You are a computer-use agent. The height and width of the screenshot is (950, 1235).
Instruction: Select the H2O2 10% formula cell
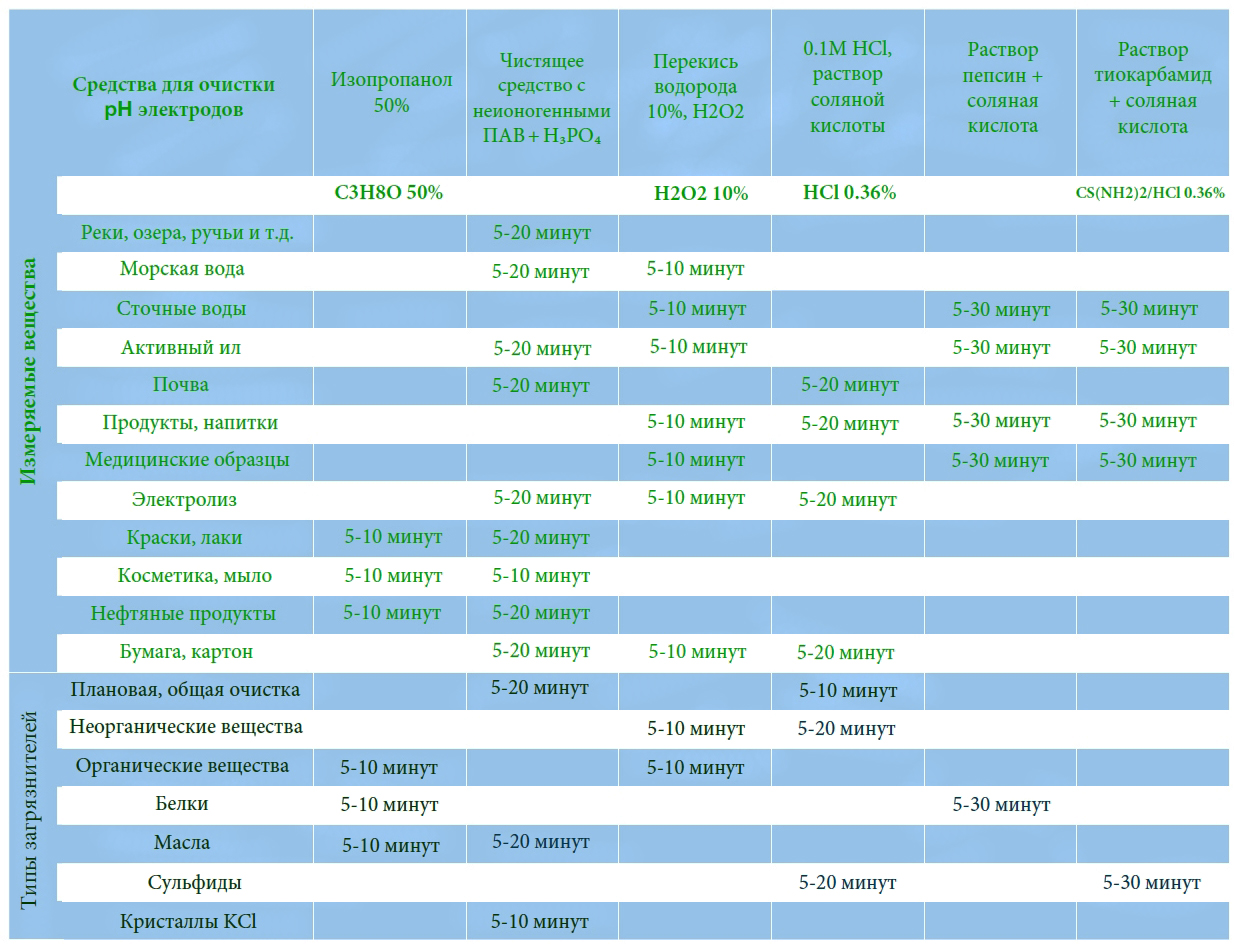pyautogui.click(x=700, y=194)
